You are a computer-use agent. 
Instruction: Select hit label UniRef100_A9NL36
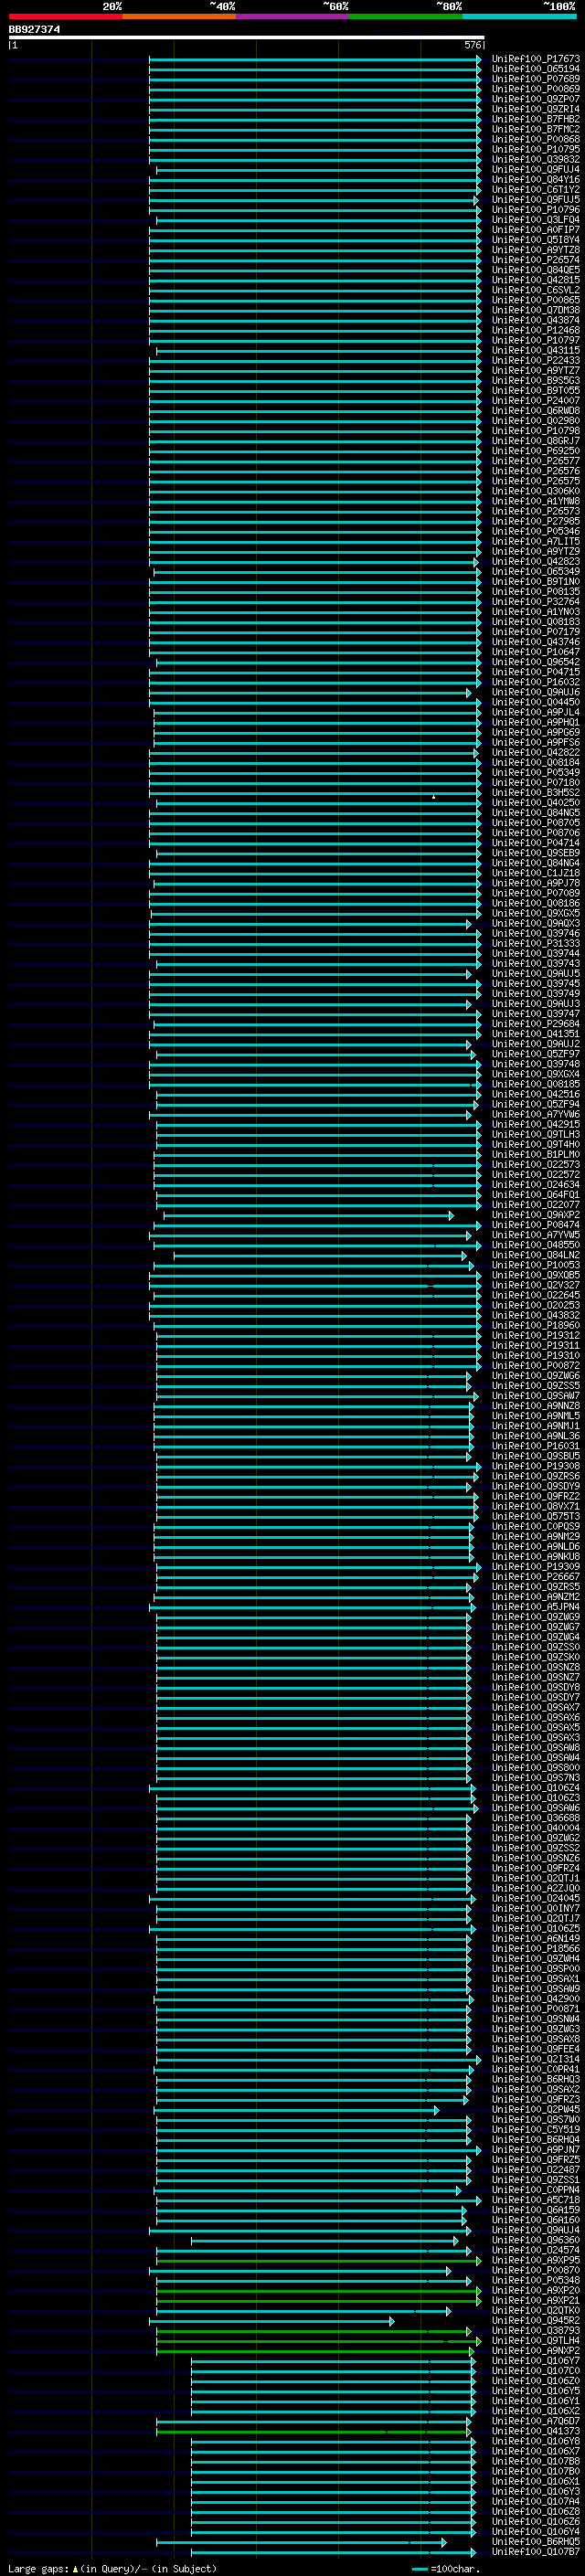[536, 1436]
